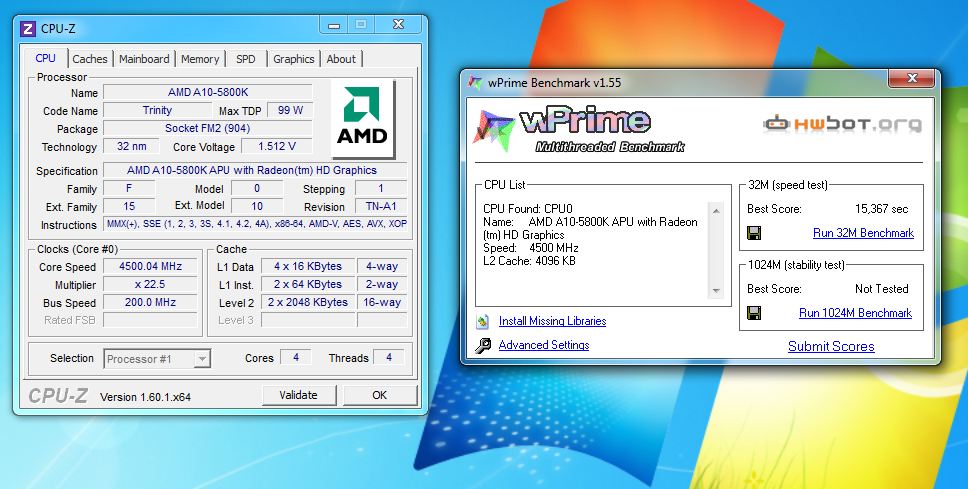Open the Advanced Settings link
Viewport: 968px width, 489px height.
pos(544,345)
